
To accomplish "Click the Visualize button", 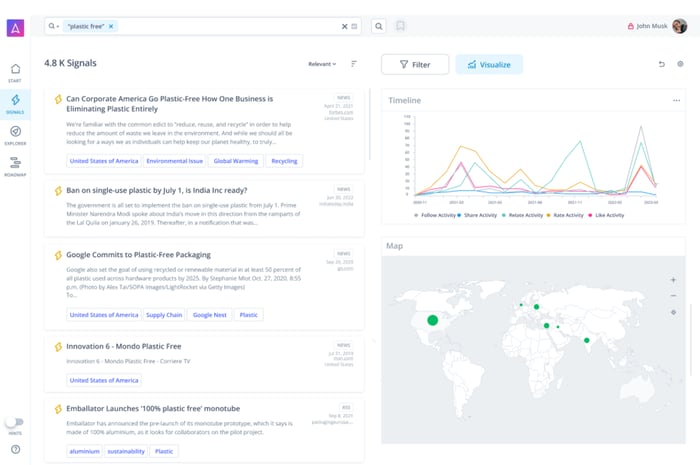I will (488, 64).
